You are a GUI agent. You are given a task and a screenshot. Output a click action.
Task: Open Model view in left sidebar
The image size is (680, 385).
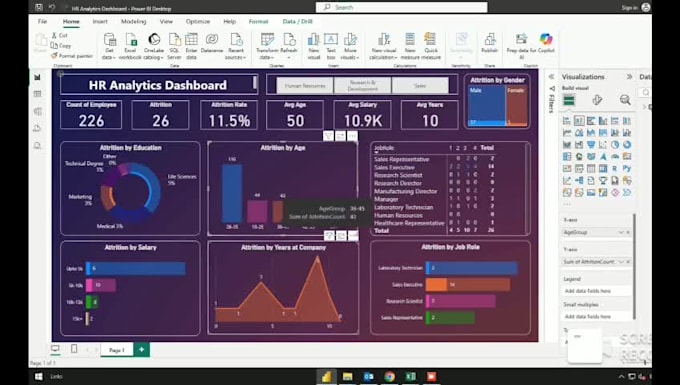click(x=38, y=111)
